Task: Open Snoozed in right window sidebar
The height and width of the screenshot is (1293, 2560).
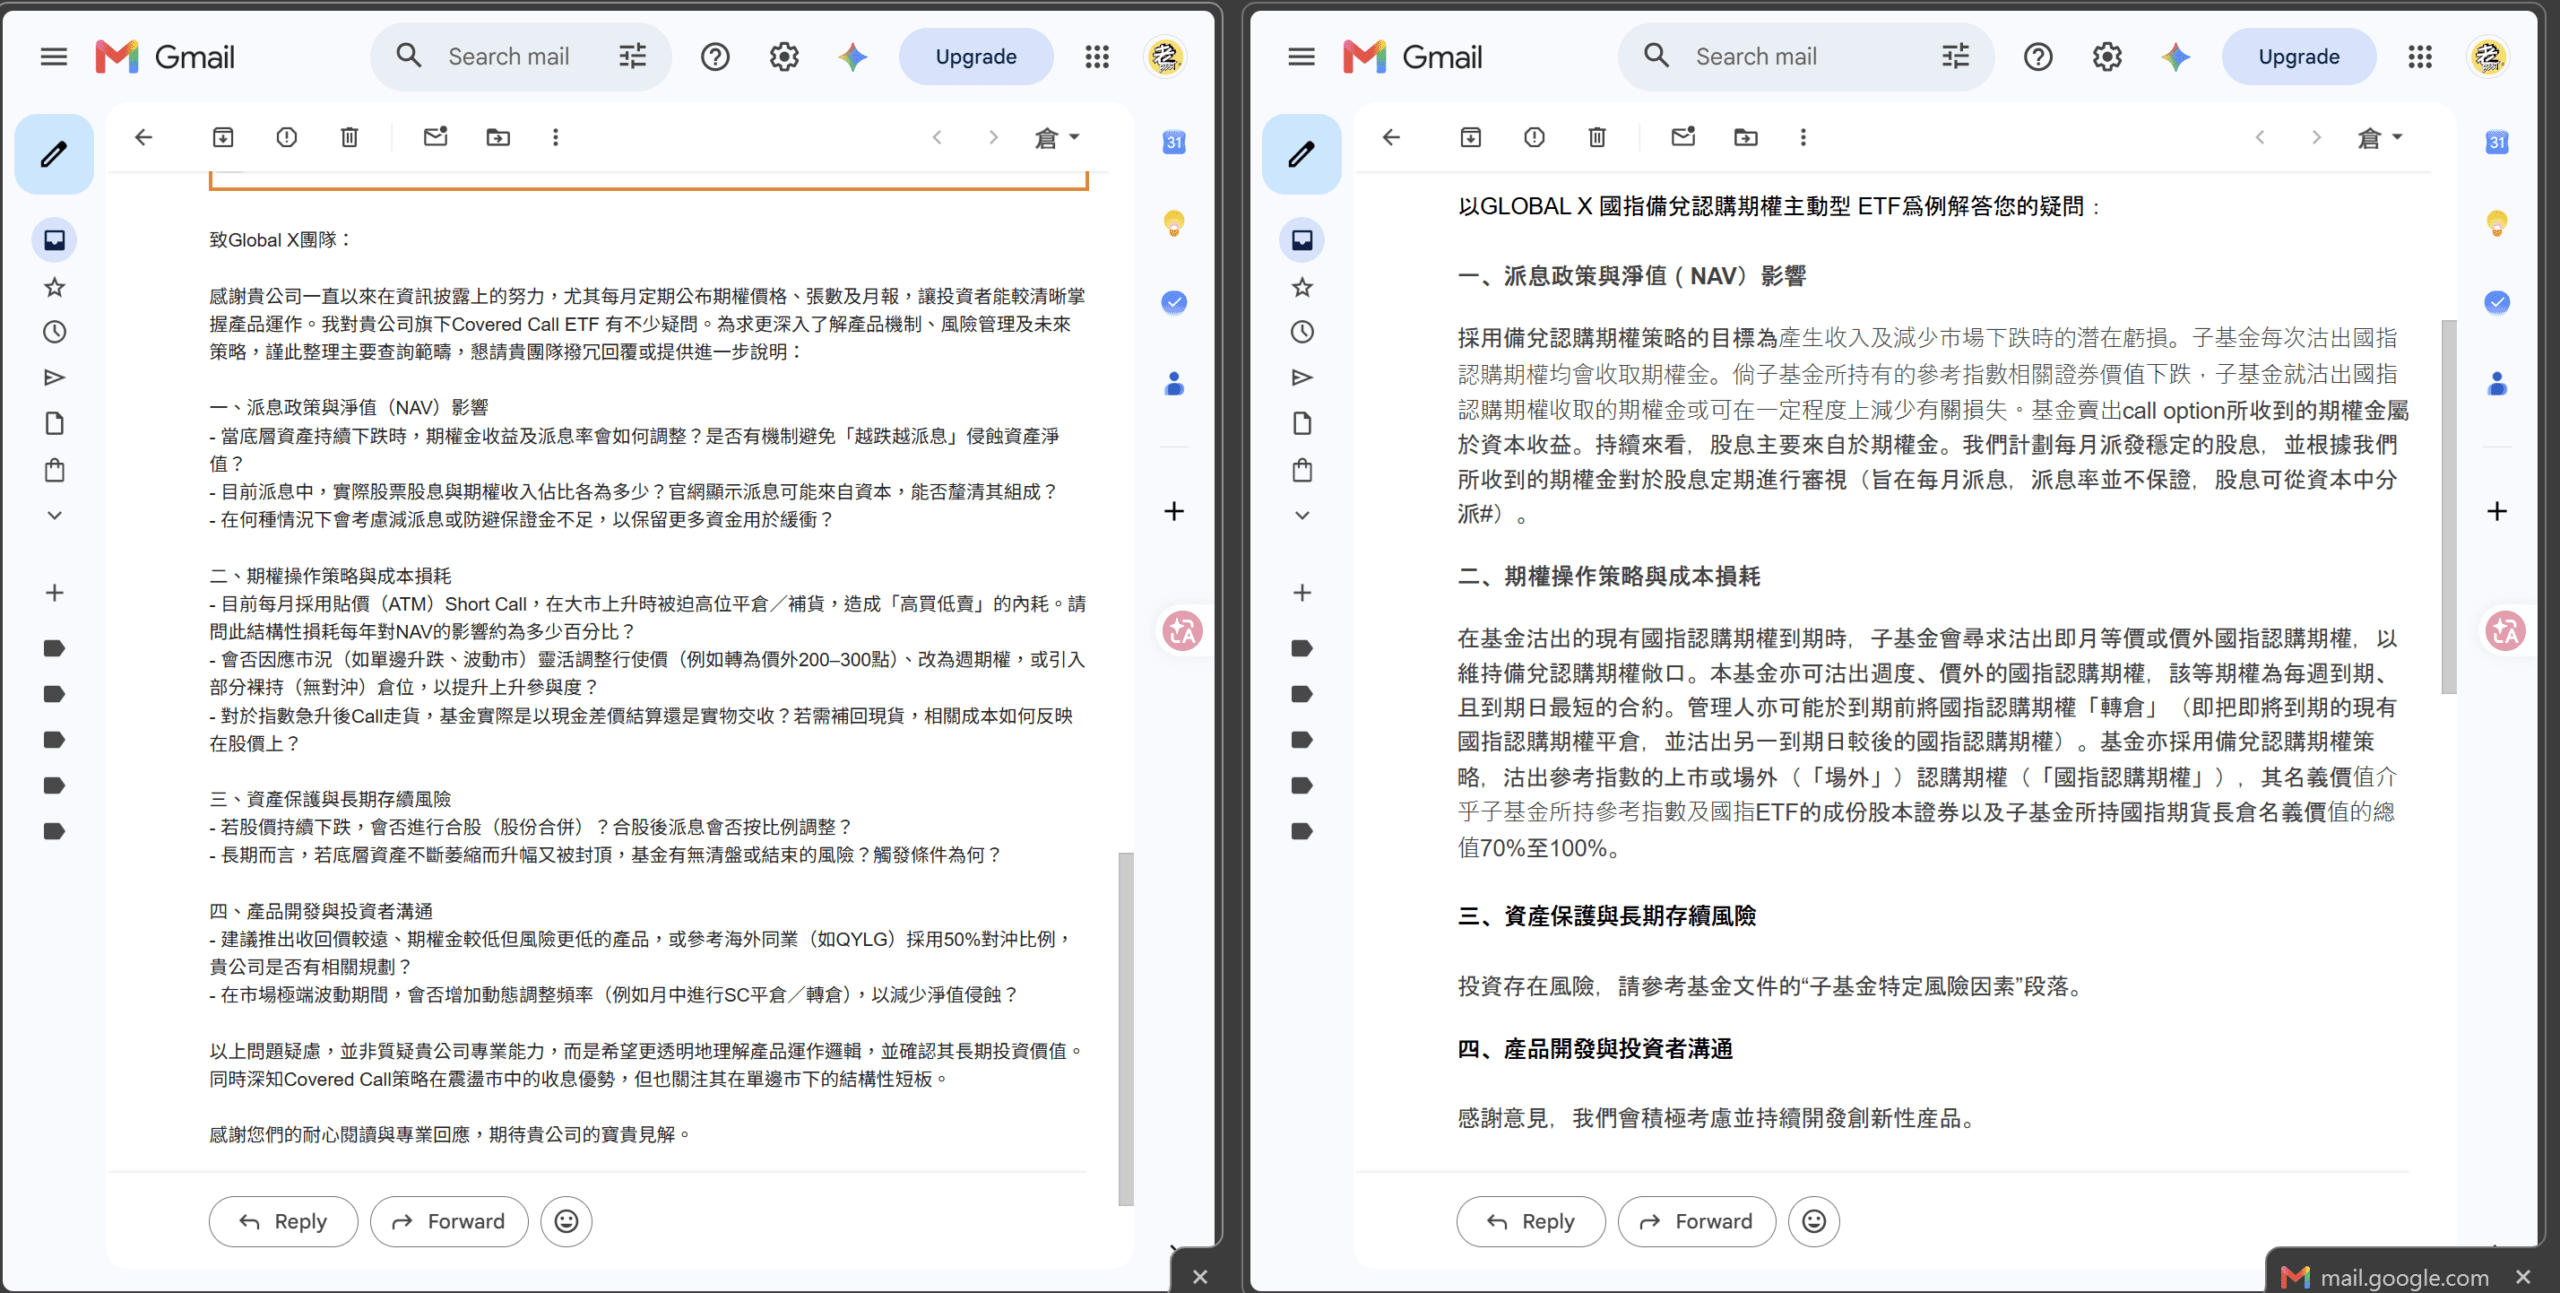Action: [1301, 332]
